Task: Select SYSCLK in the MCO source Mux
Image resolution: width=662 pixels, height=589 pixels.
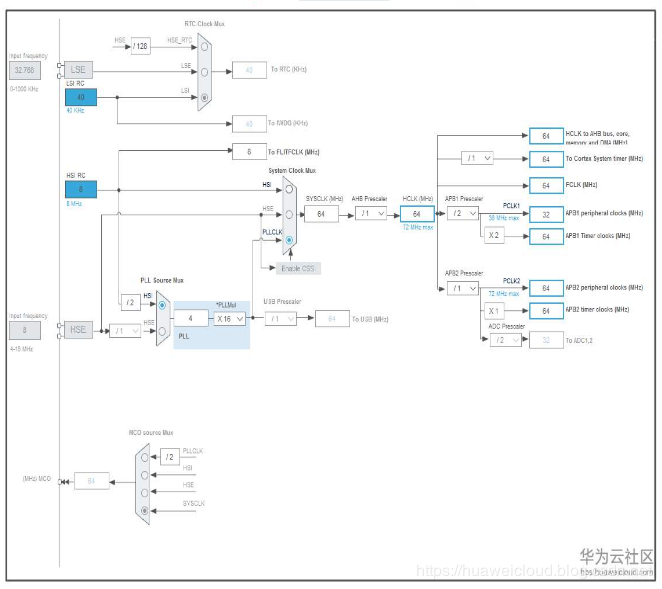Action: [144, 510]
